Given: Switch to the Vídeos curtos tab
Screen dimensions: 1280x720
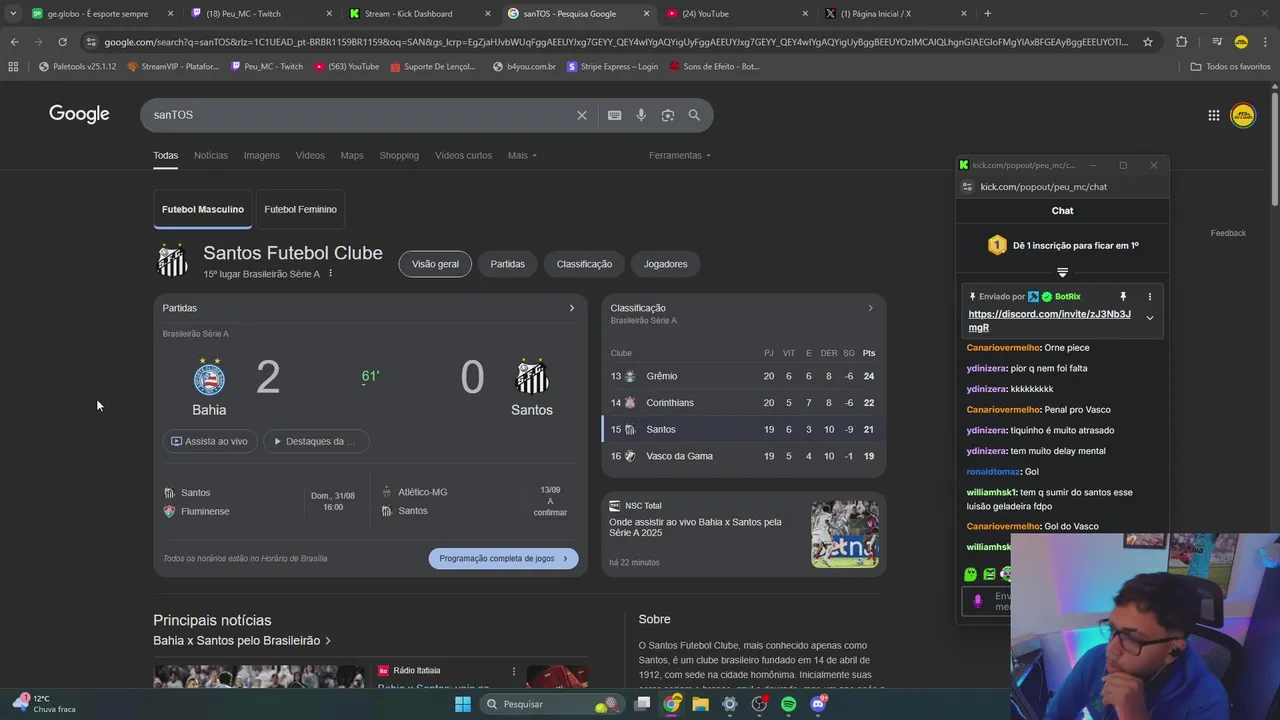Looking at the screenshot, I should [x=463, y=155].
